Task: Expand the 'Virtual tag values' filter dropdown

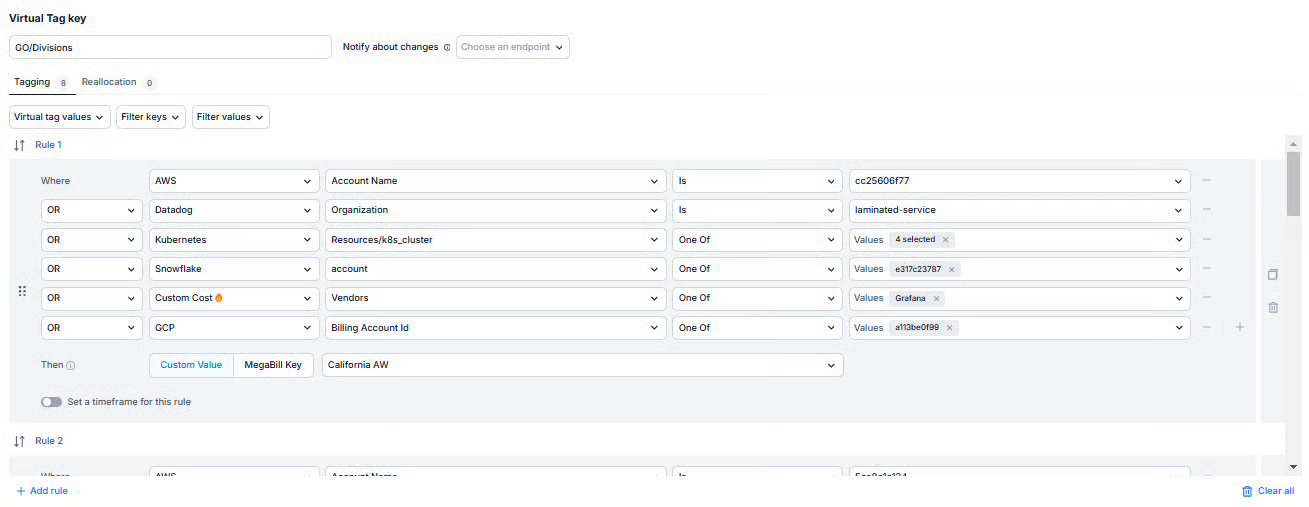Action: point(59,117)
